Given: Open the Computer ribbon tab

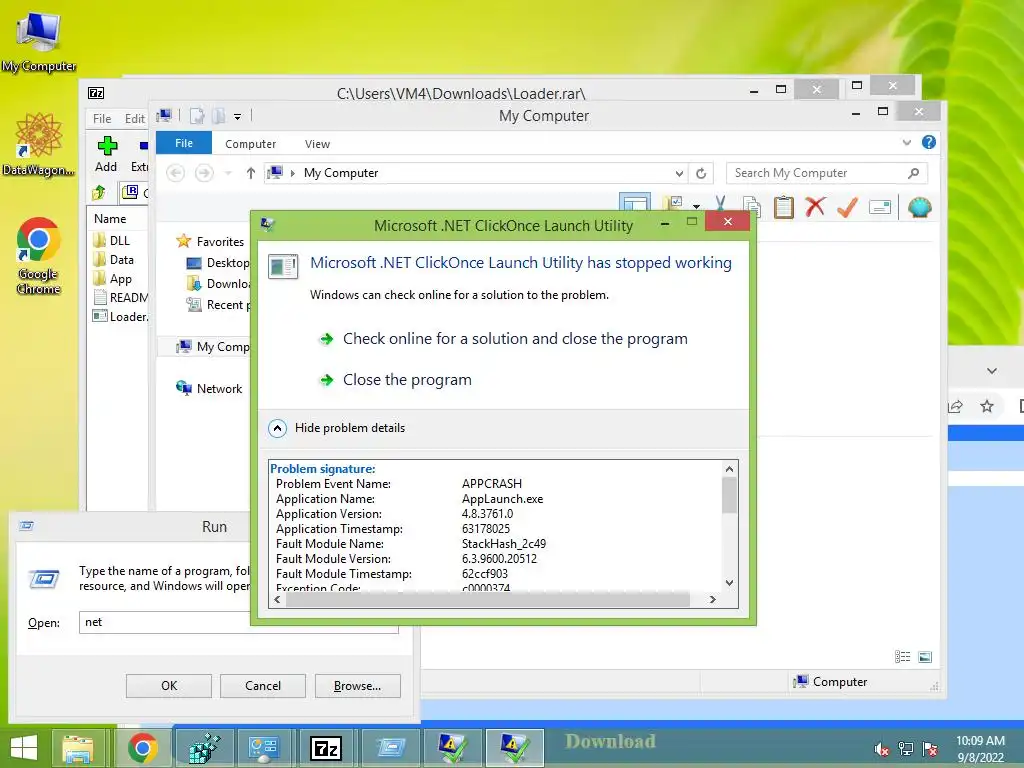Looking at the screenshot, I should pos(250,144).
